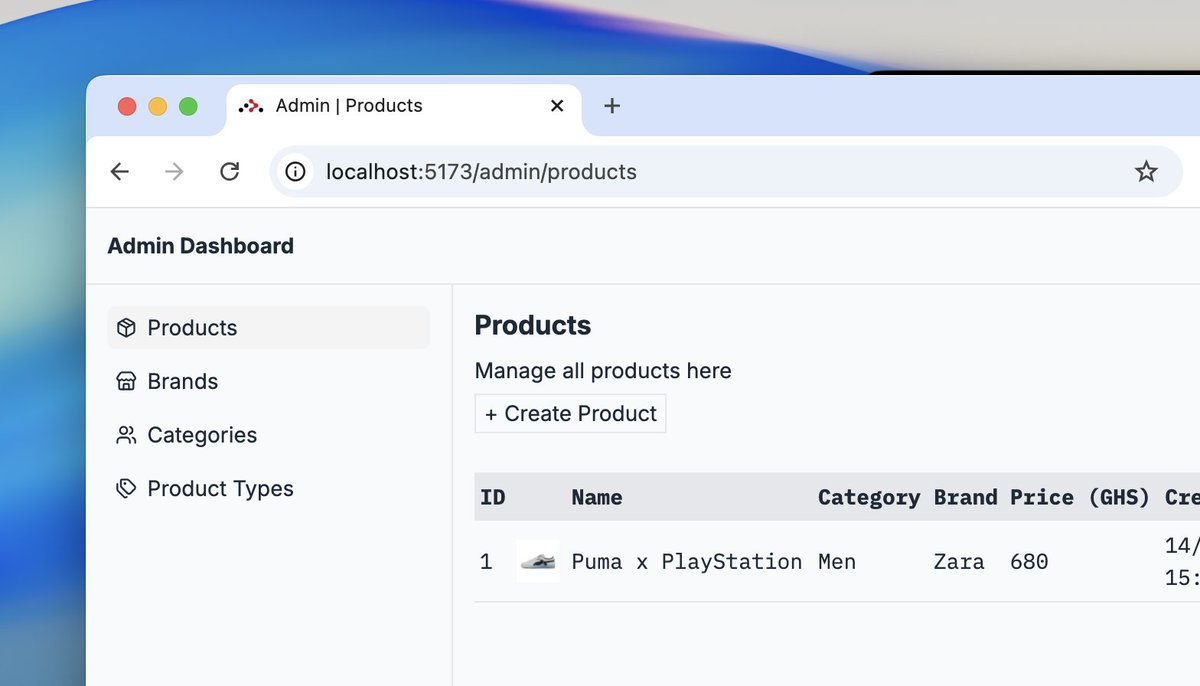Click the favicon on Admin | Products tab
Screen dimensions: 1200x686
pos(251,106)
